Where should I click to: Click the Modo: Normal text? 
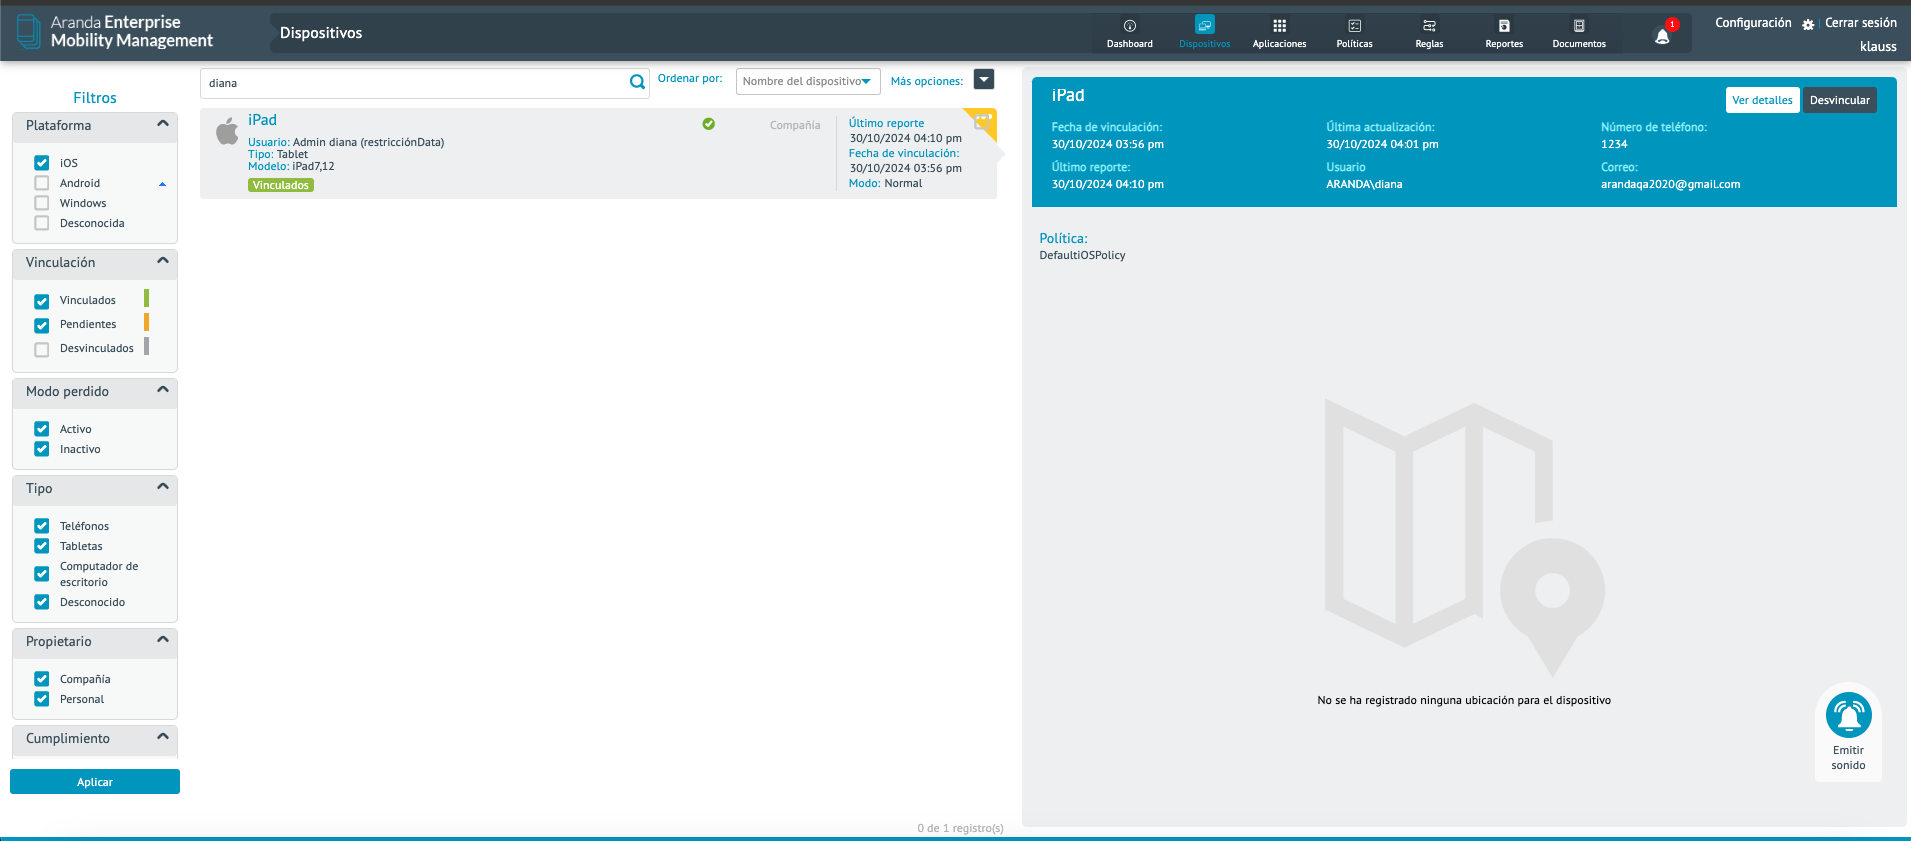tap(885, 183)
